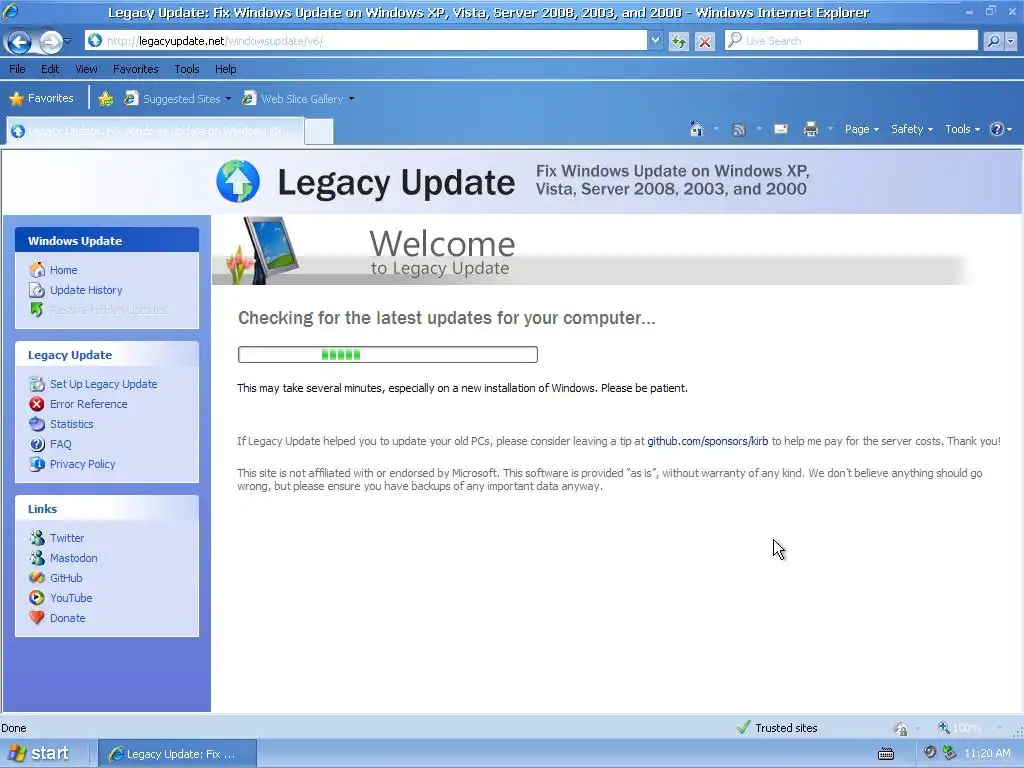Click the Update History clock icon
1024x768 pixels.
tap(37, 290)
